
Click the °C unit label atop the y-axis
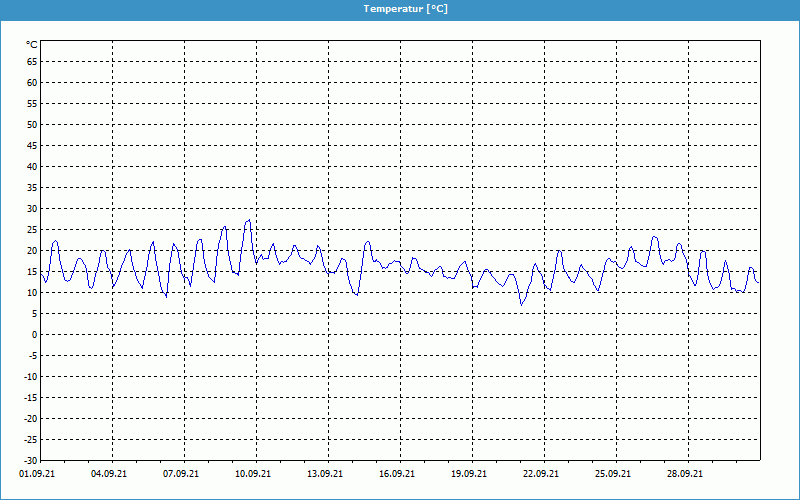(31, 44)
